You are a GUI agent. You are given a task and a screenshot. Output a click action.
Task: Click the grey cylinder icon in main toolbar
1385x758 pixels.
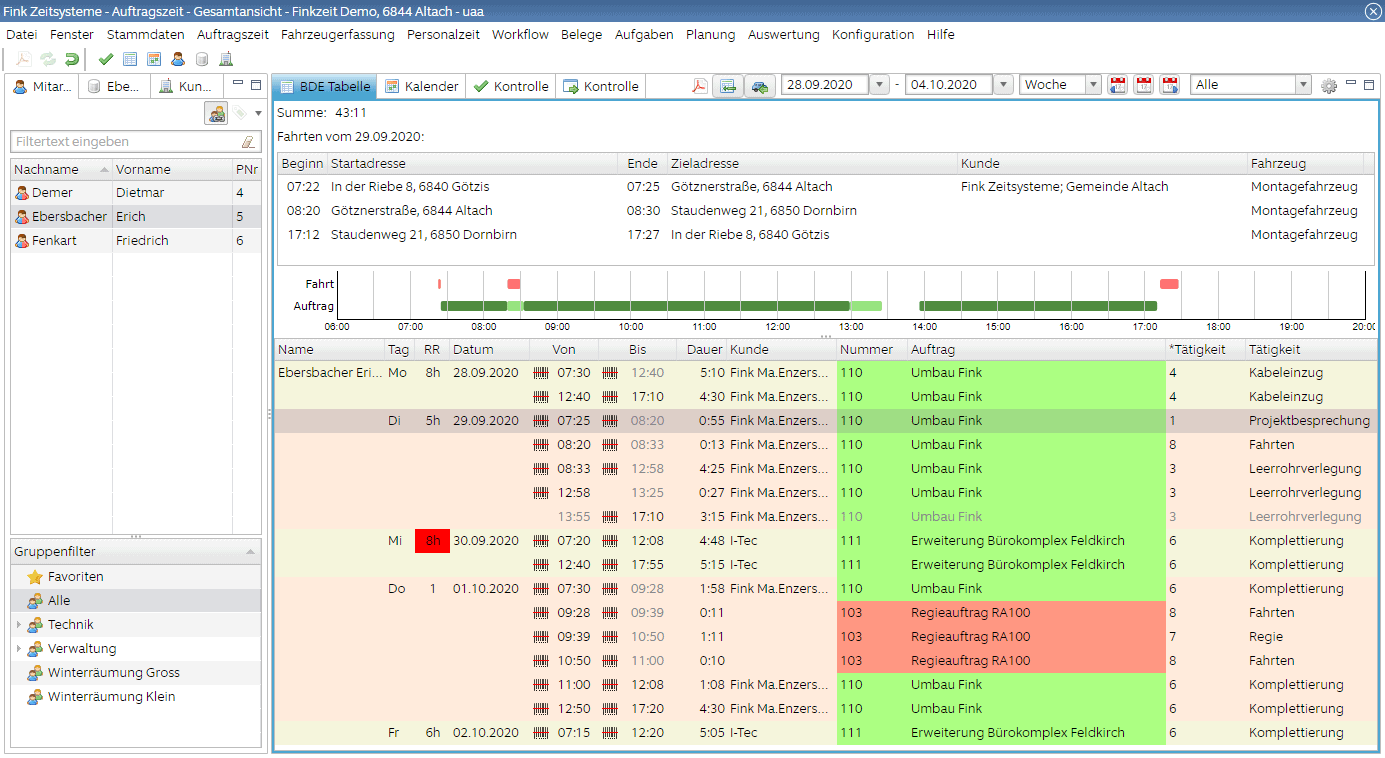tap(202, 59)
